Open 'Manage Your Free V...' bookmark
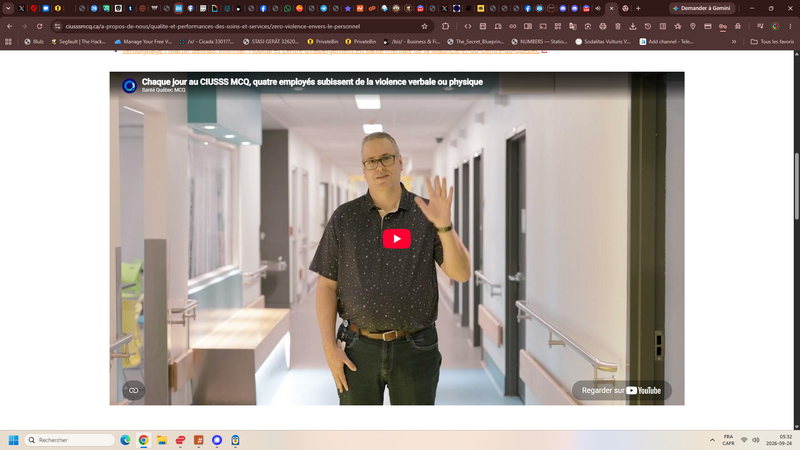The image size is (800, 450). [143, 42]
